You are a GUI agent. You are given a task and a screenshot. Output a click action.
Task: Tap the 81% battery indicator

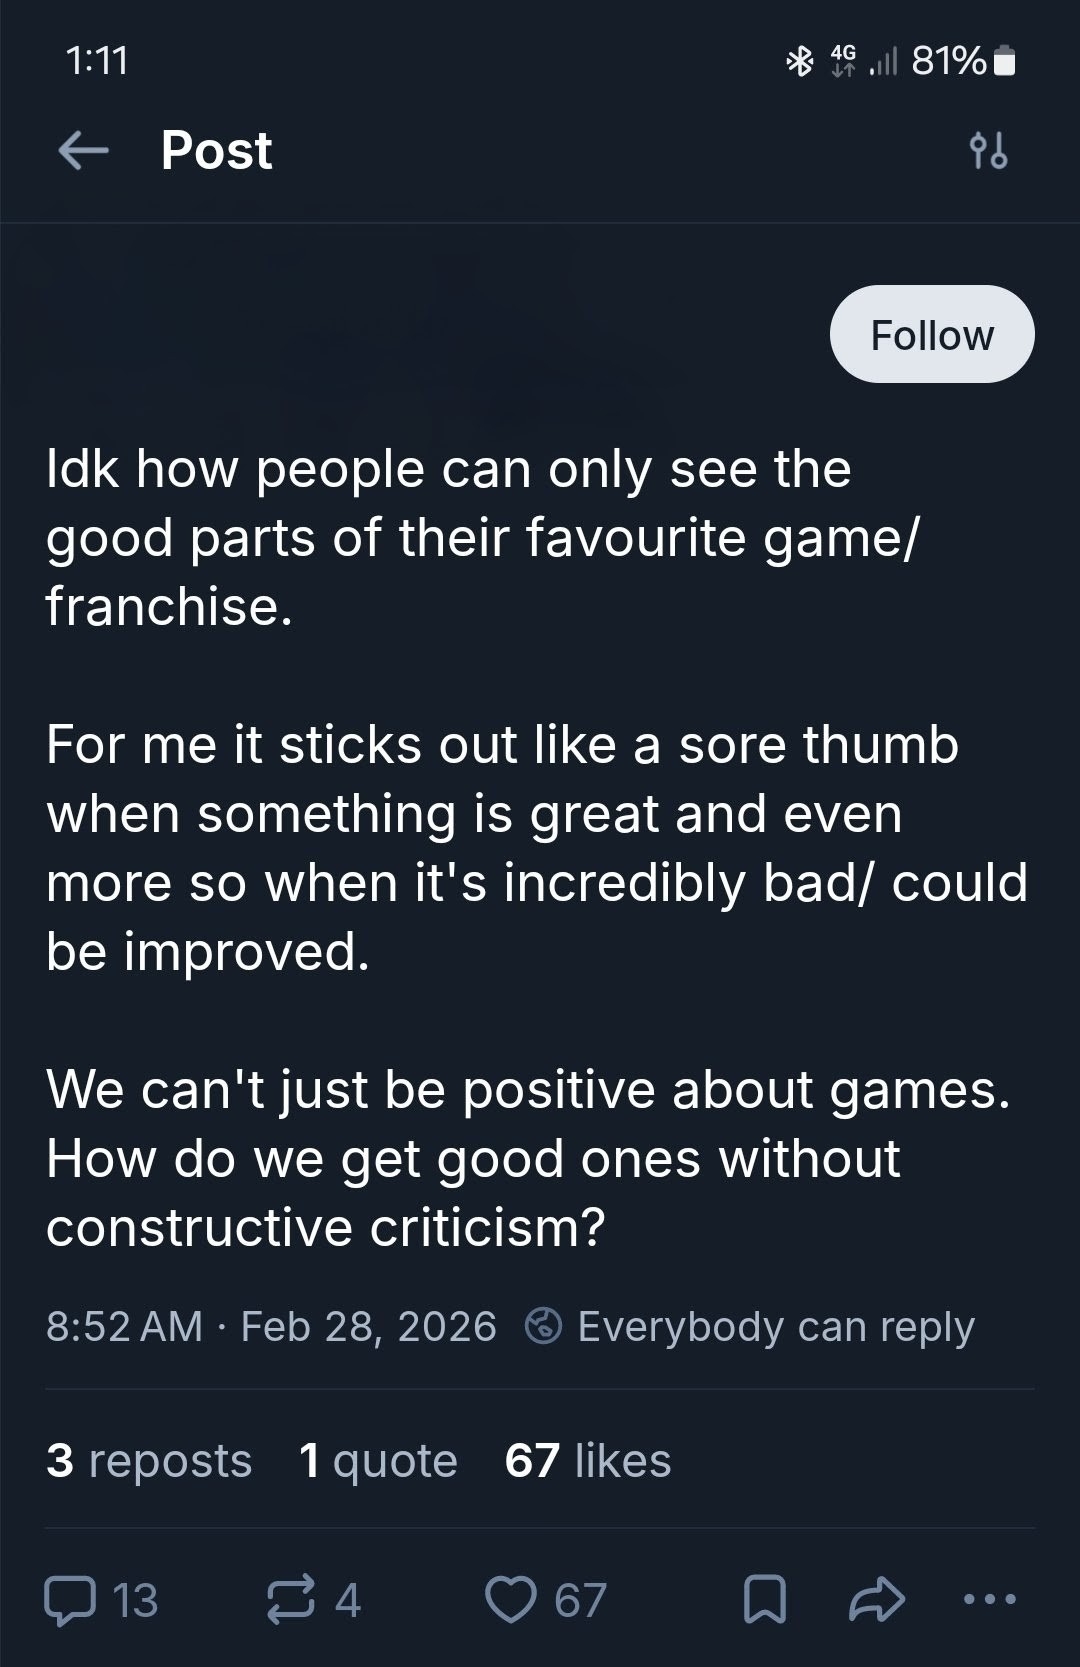[x=964, y=62]
